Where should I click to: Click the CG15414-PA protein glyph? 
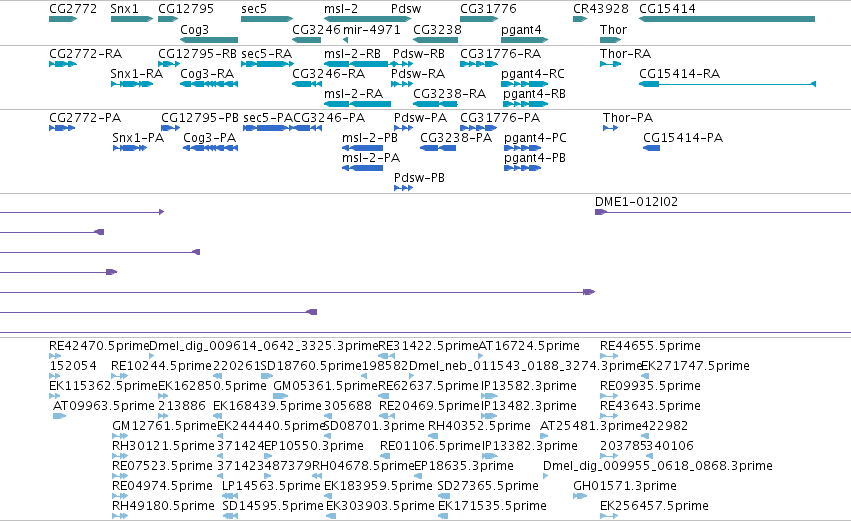651,148
